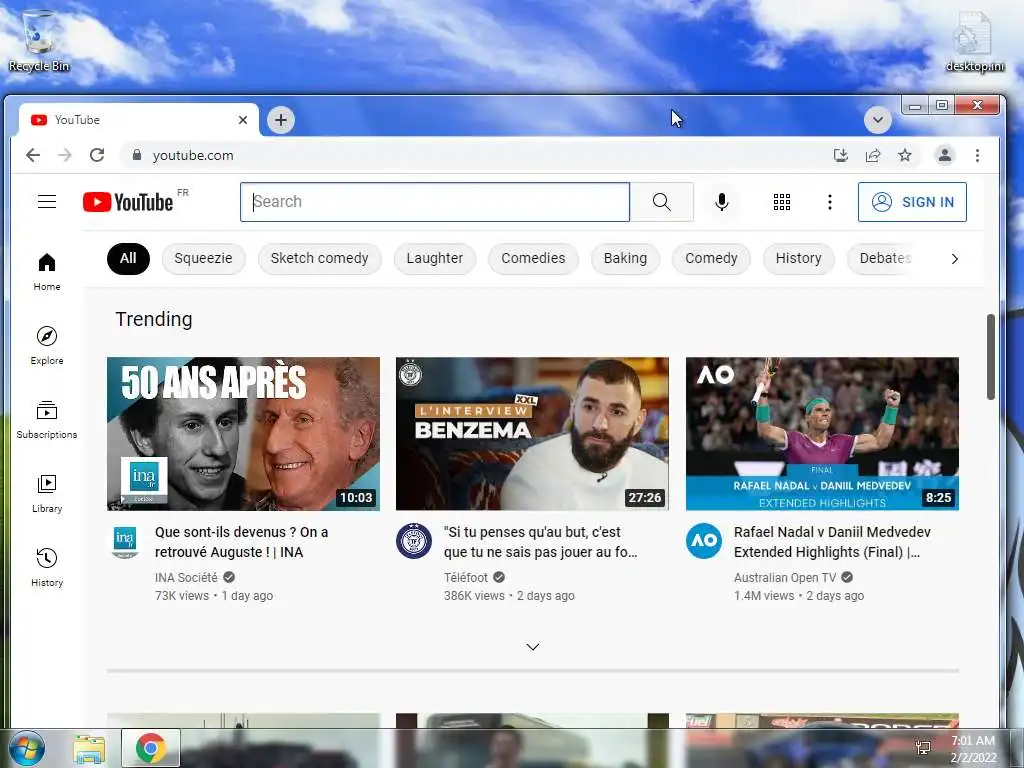Click the magnifier search button
This screenshot has height=768, width=1024.
(x=662, y=202)
